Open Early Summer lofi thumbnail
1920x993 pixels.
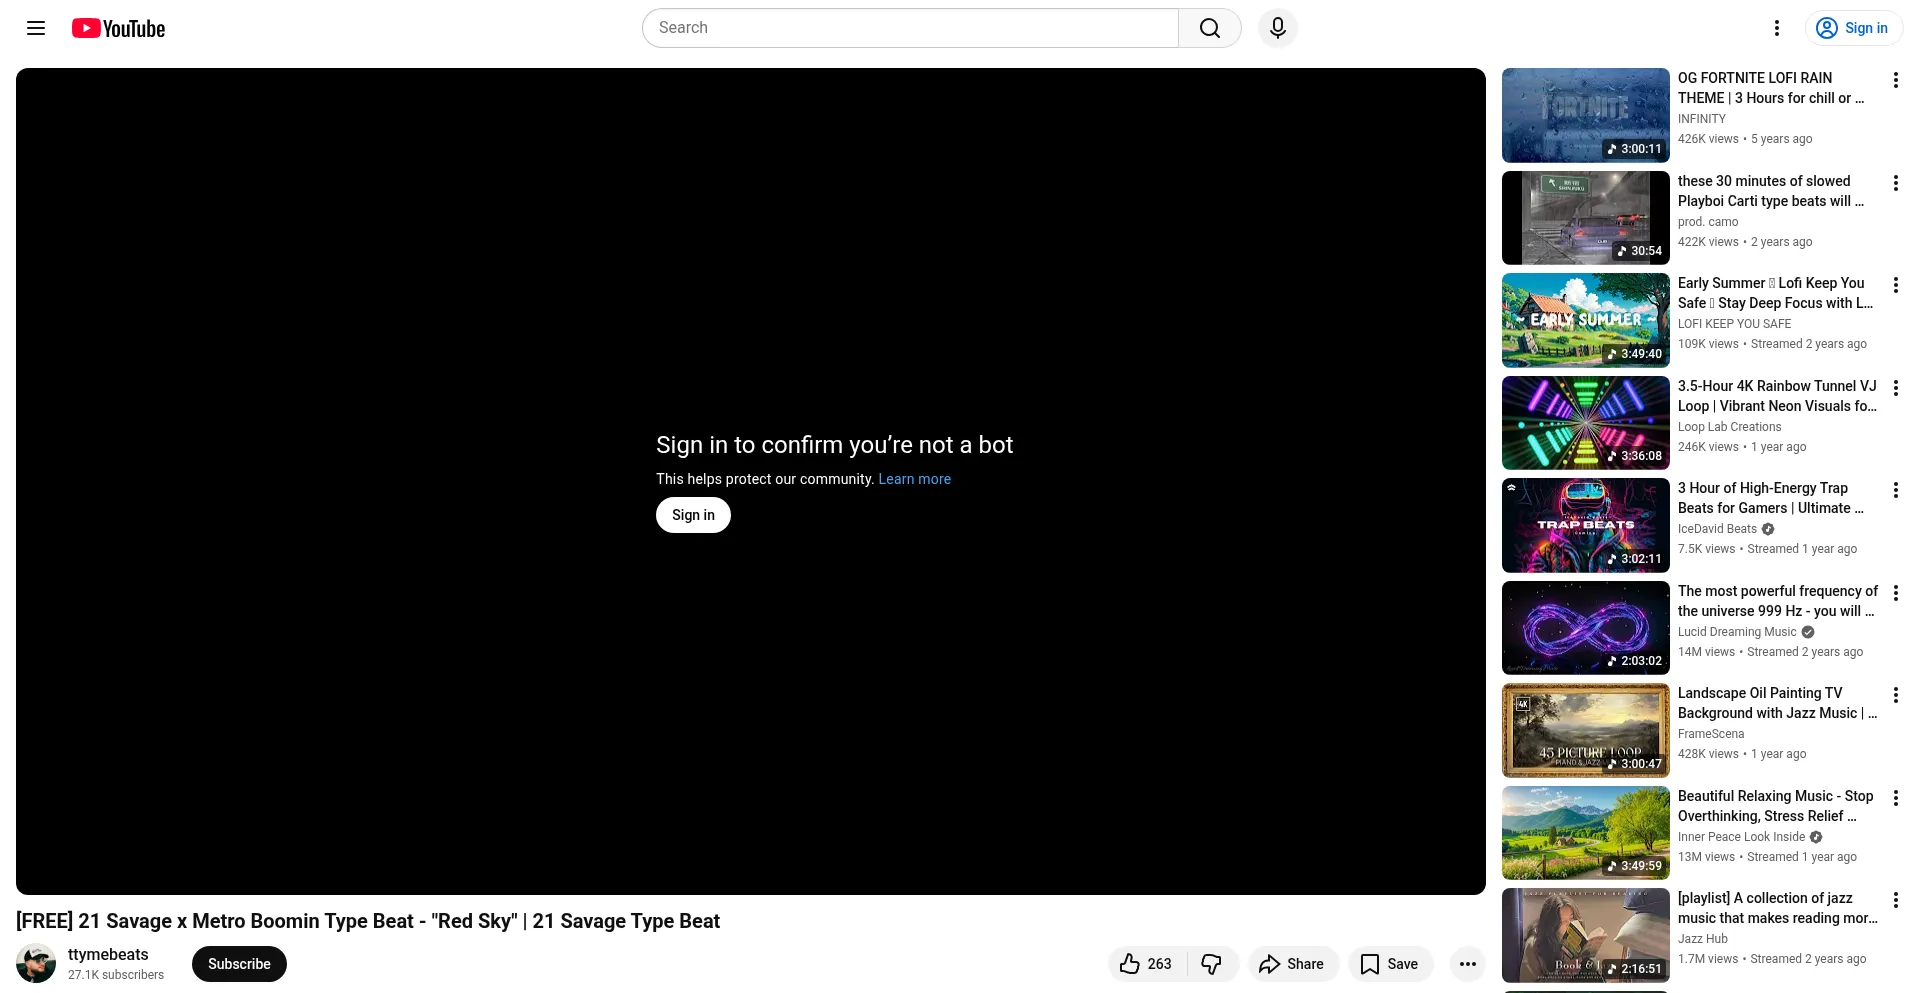[x=1586, y=320]
